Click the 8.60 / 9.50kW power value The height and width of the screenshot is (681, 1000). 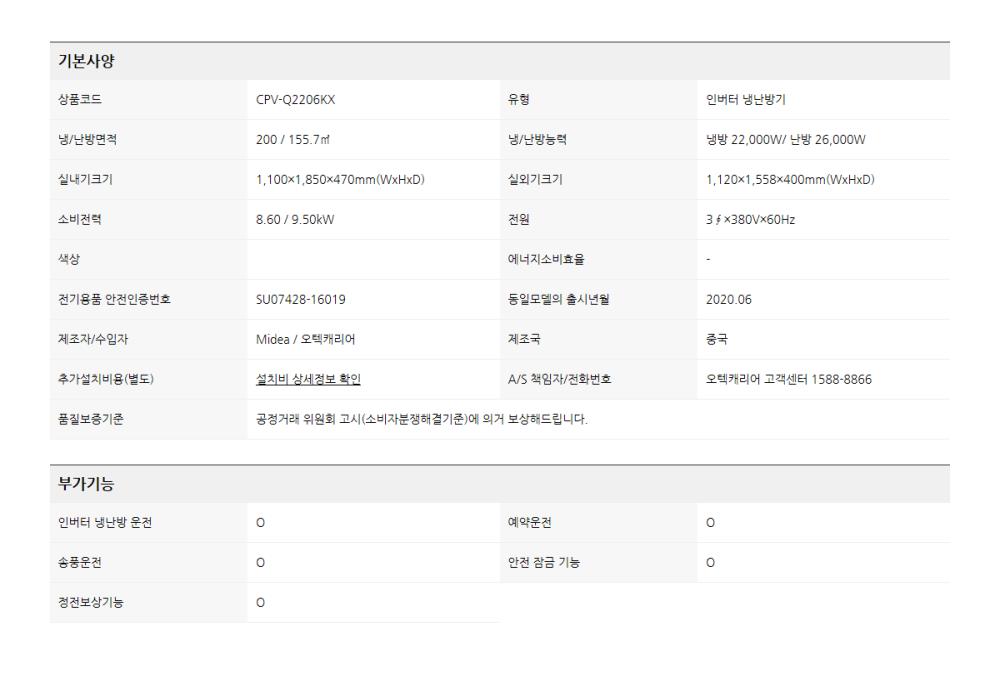295,219
